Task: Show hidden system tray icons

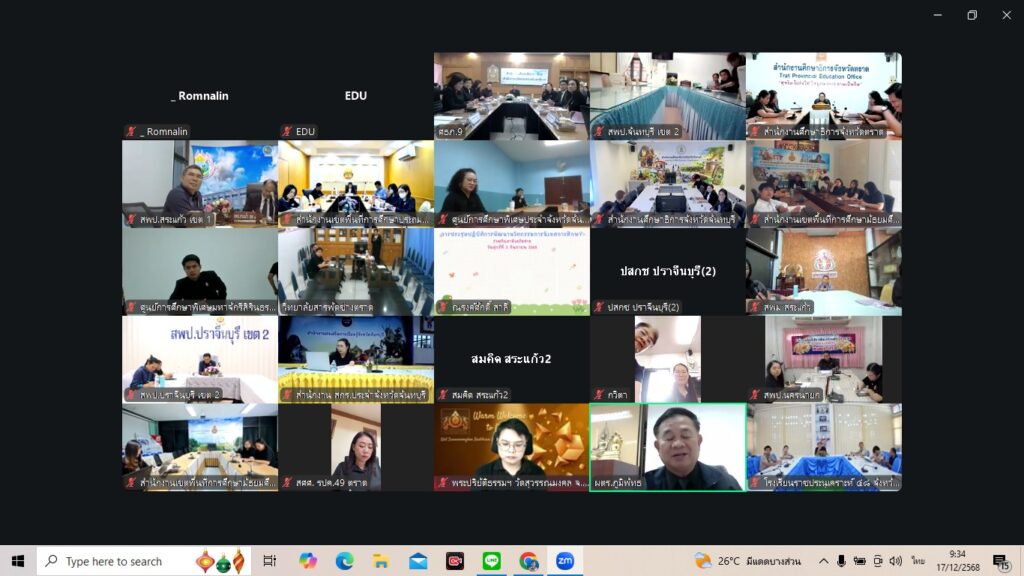Action: [x=823, y=561]
